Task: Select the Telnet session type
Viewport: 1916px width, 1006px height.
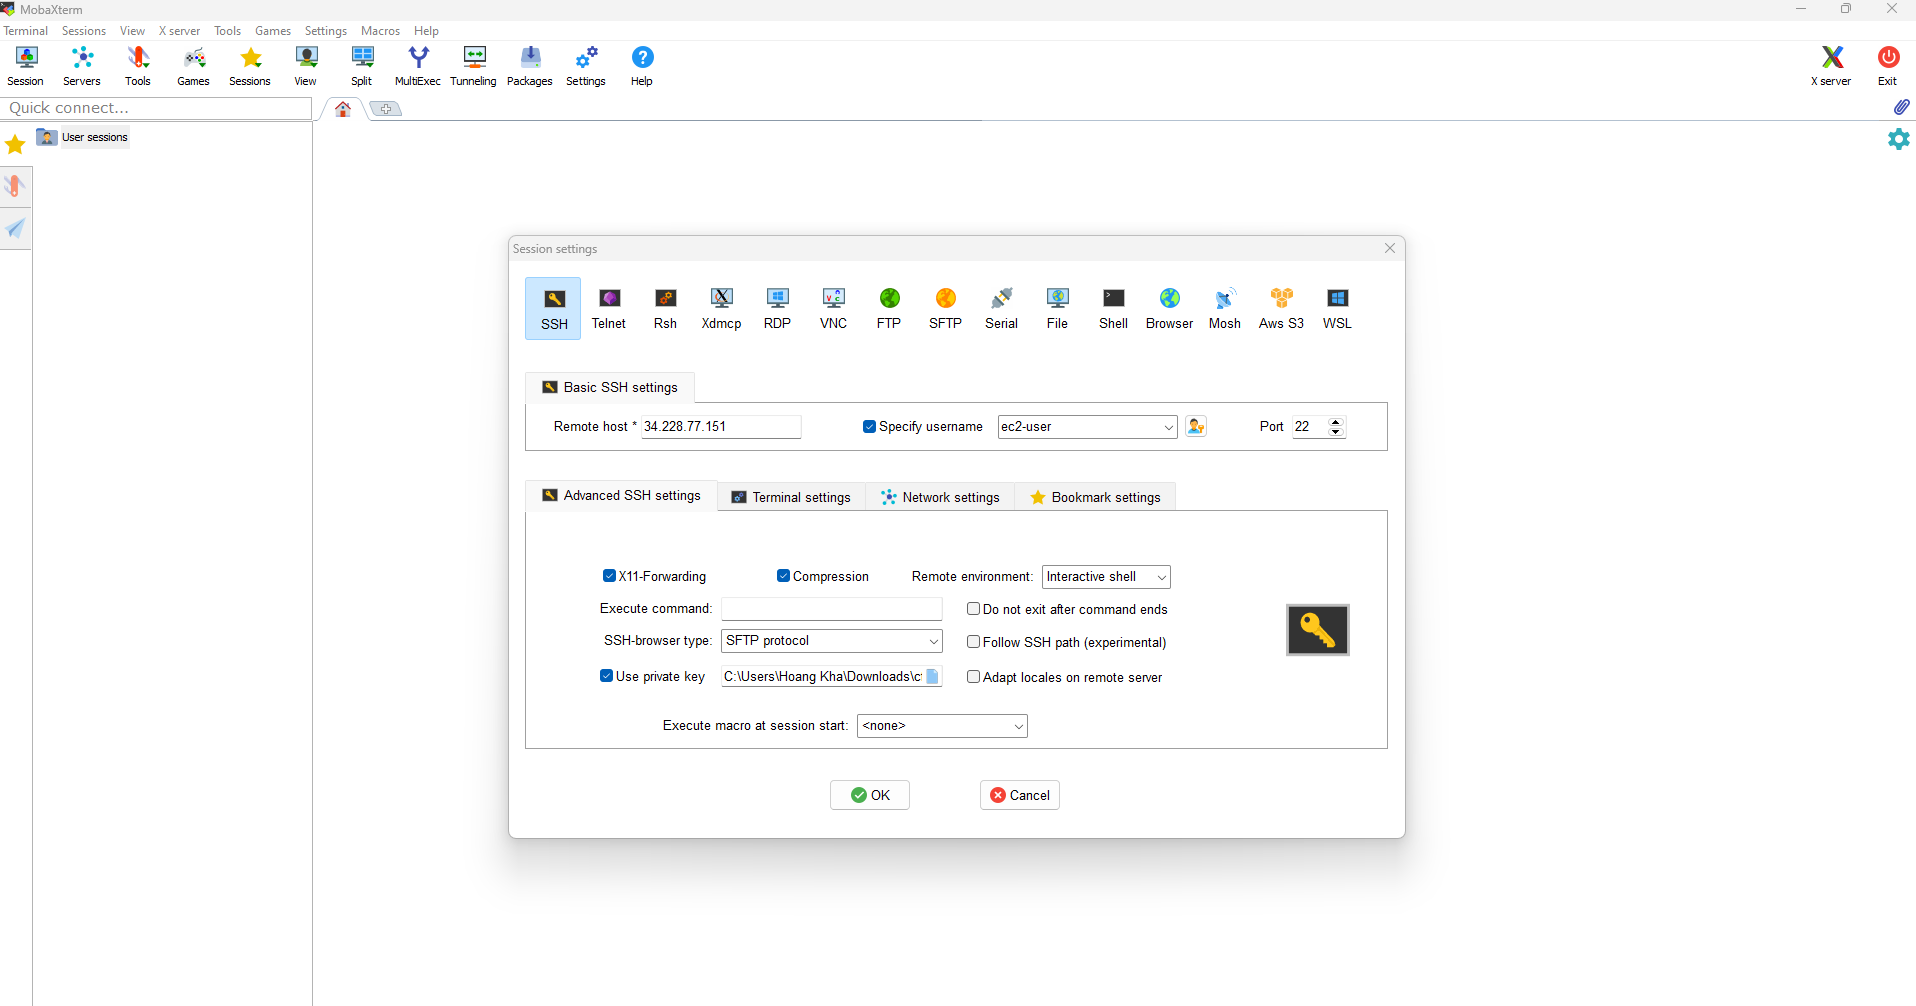Action: point(609,308)
